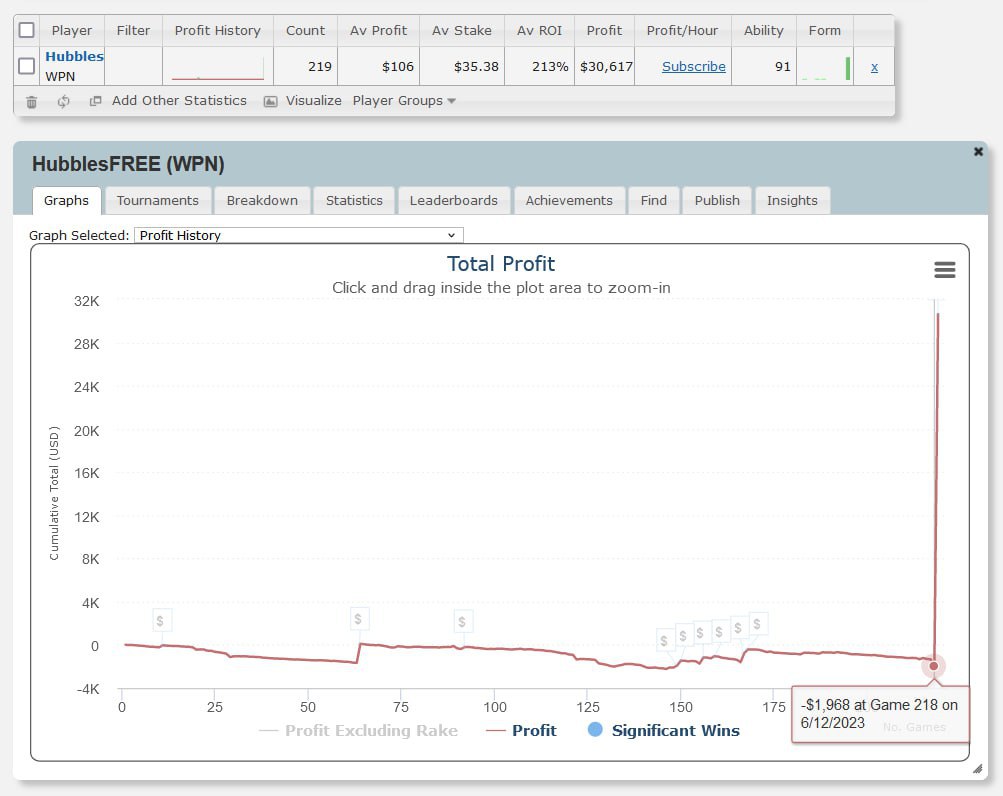Click the dollar marker near game 65

(359, 619)
